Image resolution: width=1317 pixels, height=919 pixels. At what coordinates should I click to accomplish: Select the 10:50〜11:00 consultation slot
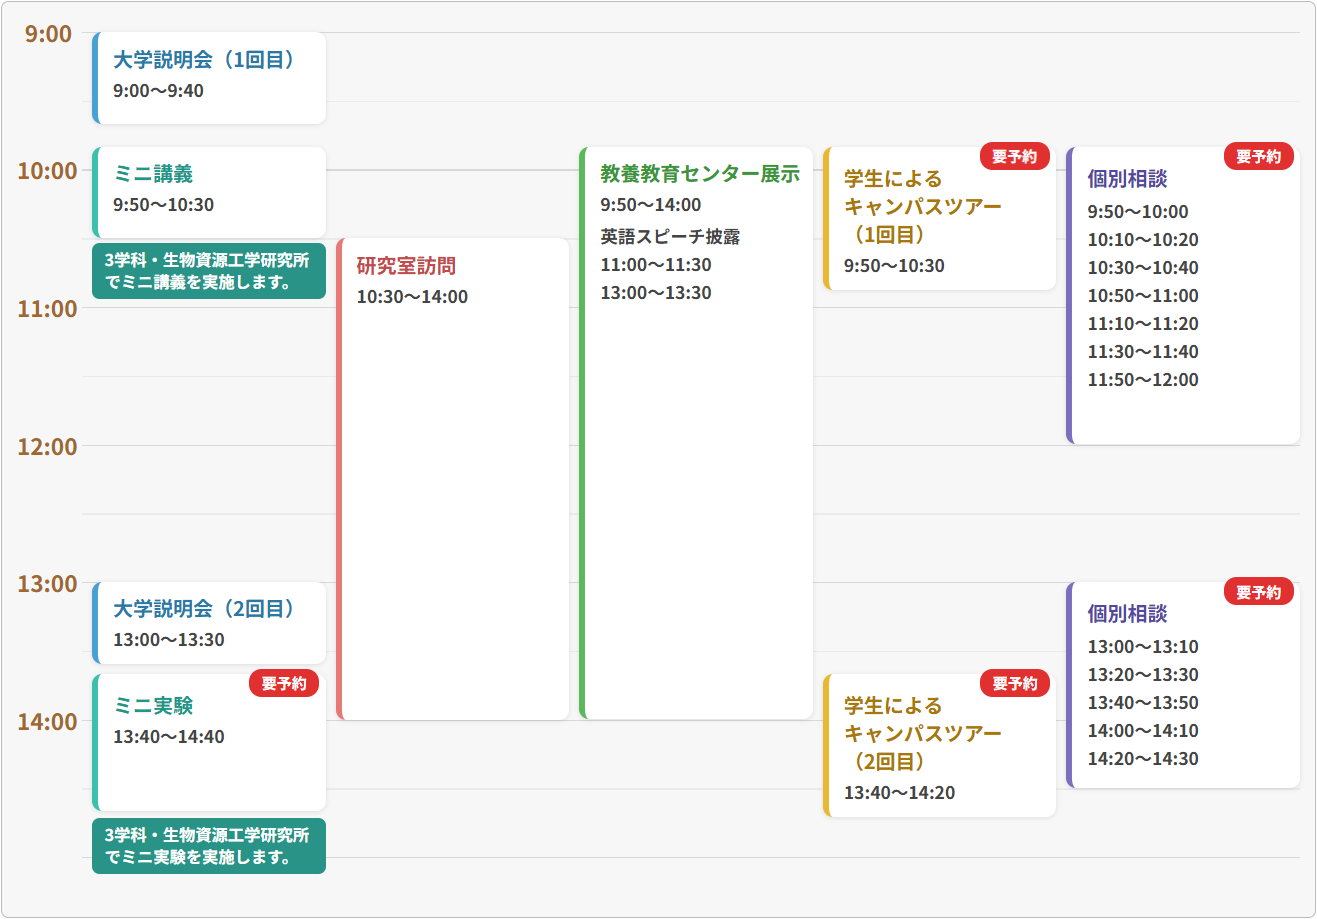(x=1143, y=296)
